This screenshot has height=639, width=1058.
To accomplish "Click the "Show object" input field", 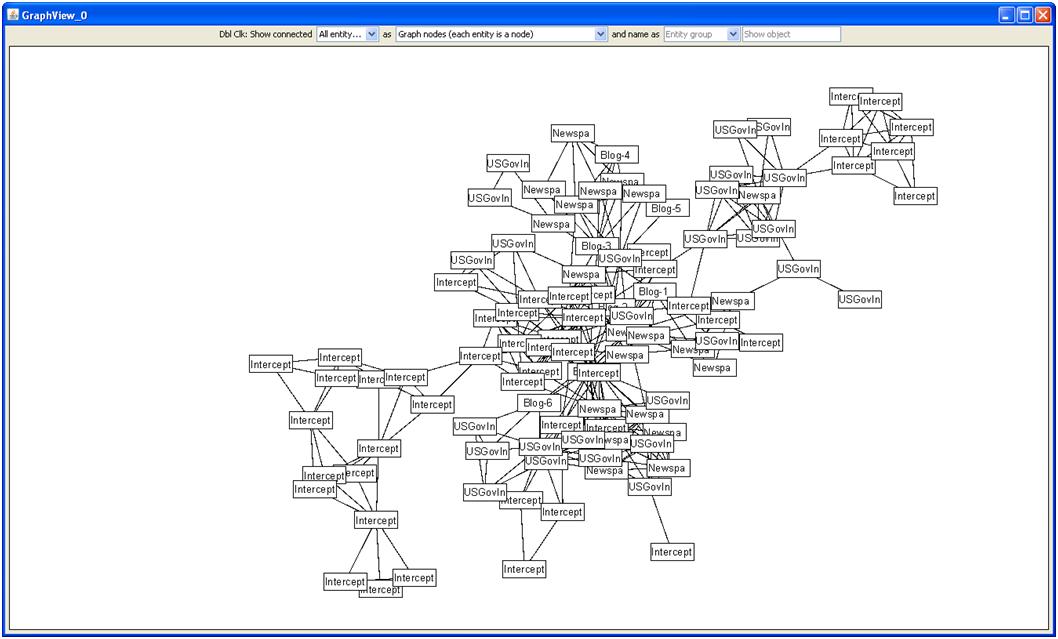I will (791, 34).
